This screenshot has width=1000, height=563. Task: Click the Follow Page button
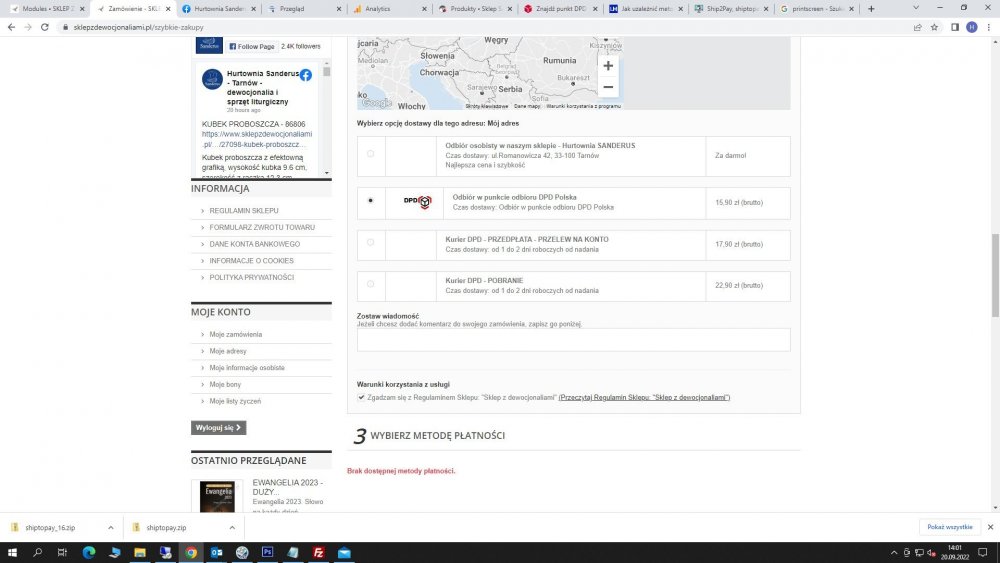point(251,47)
